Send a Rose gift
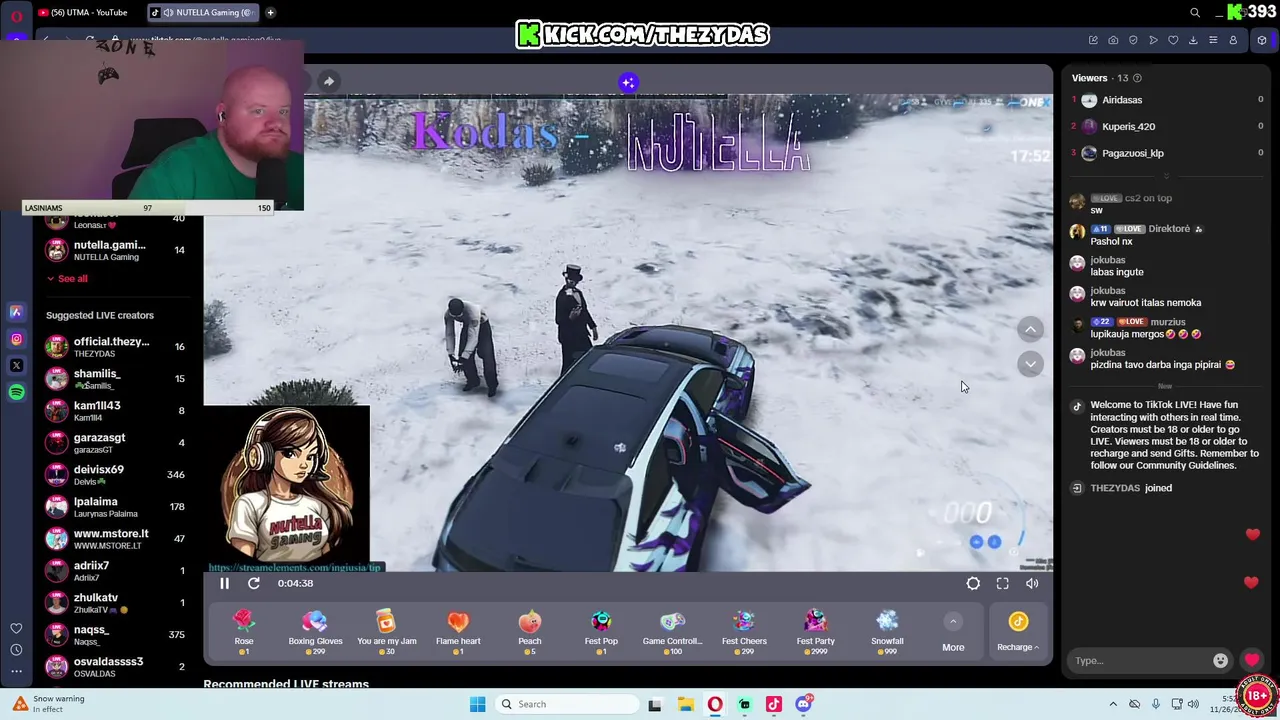Screen dimensions: 1280x720 pos(244,632)
